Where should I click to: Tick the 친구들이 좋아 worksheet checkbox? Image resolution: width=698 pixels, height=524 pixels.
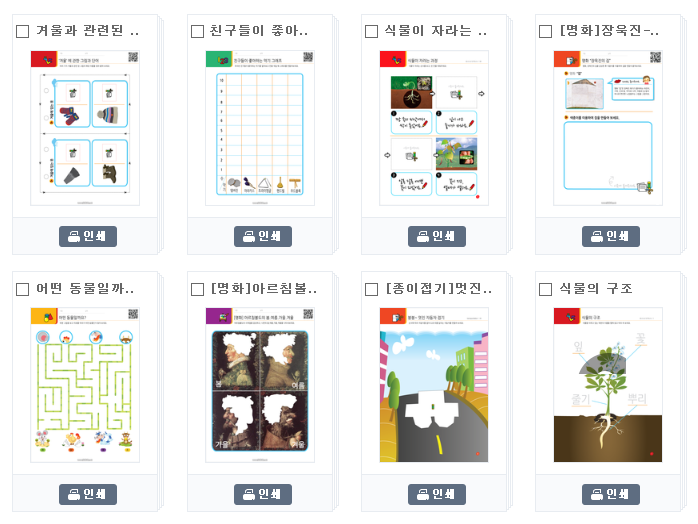pos(197,31)
